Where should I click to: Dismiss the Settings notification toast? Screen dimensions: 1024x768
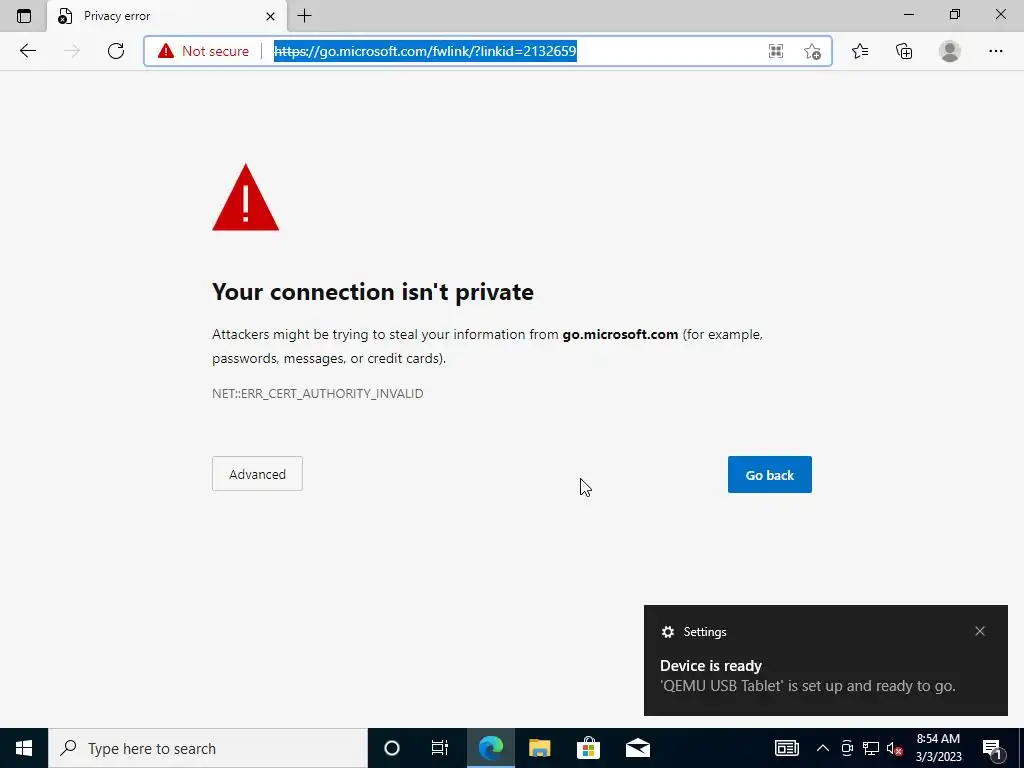[980, 631]
